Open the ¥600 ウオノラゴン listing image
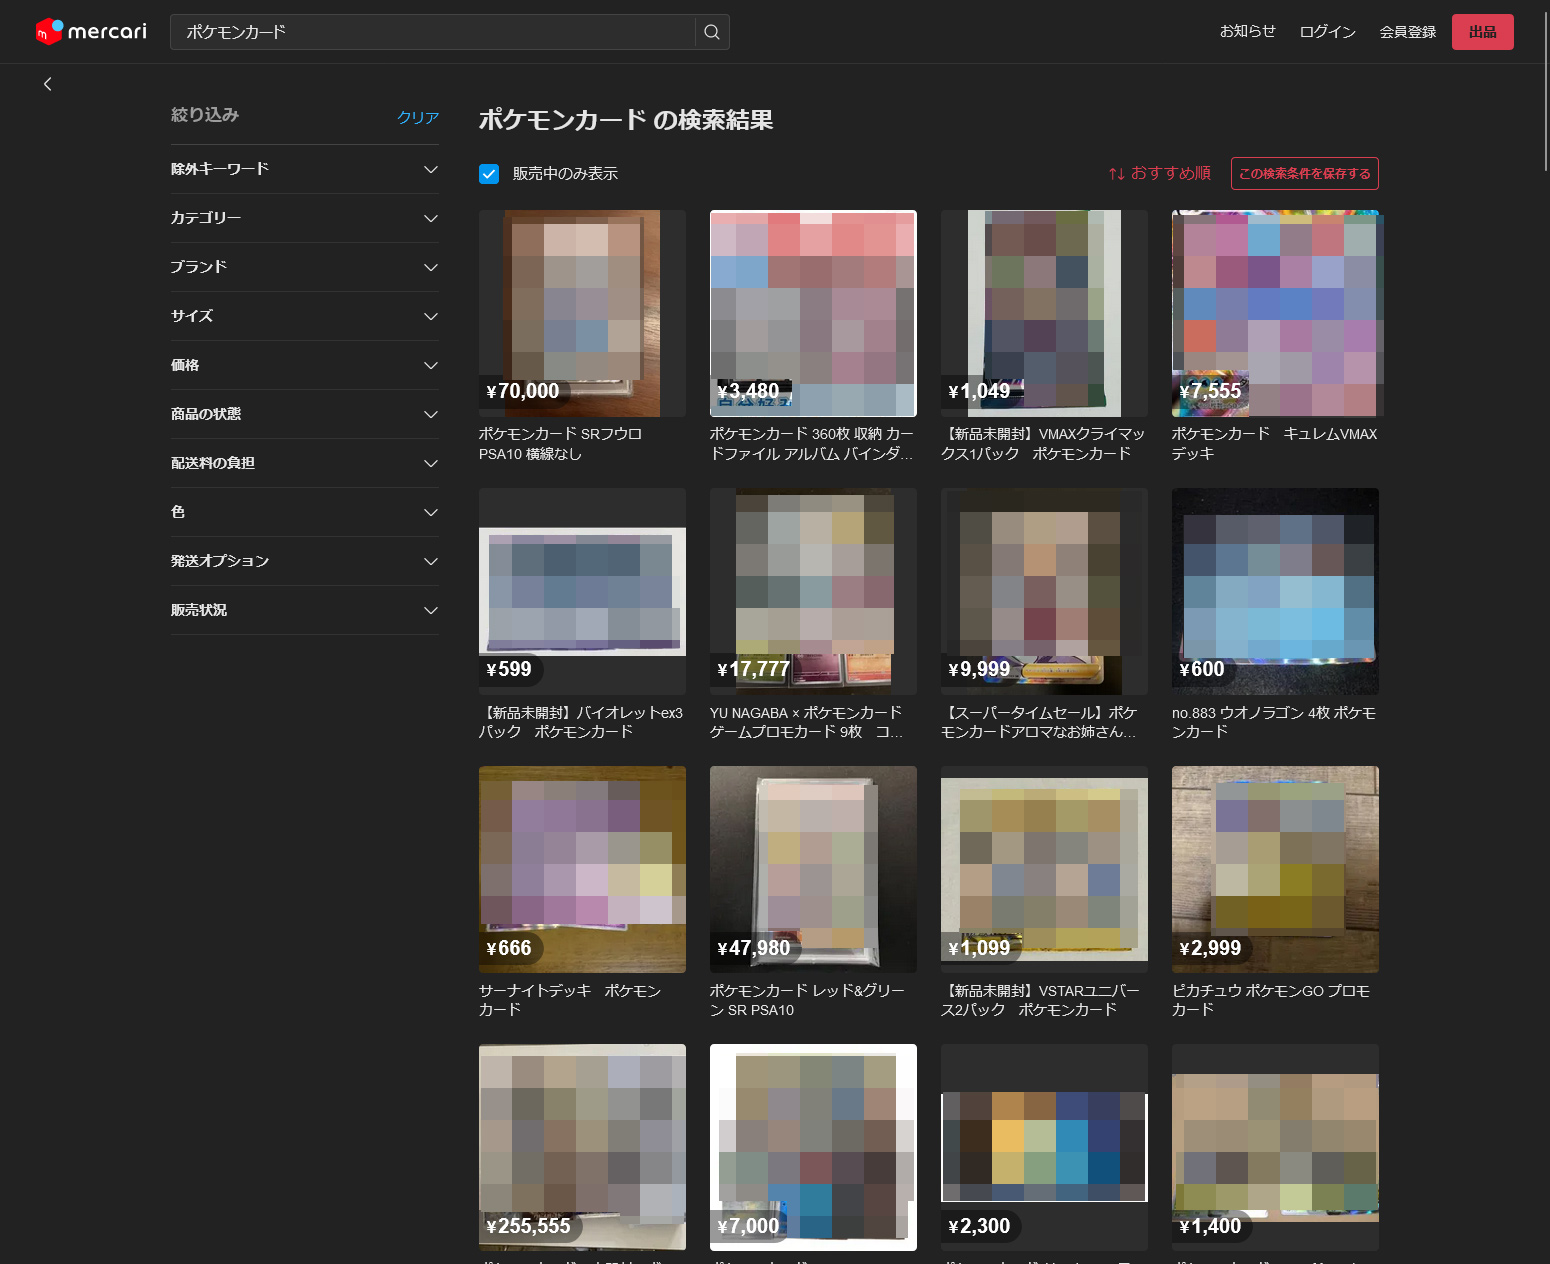This screenshot has width=1550, height=1264. [x=1275, y=591]
